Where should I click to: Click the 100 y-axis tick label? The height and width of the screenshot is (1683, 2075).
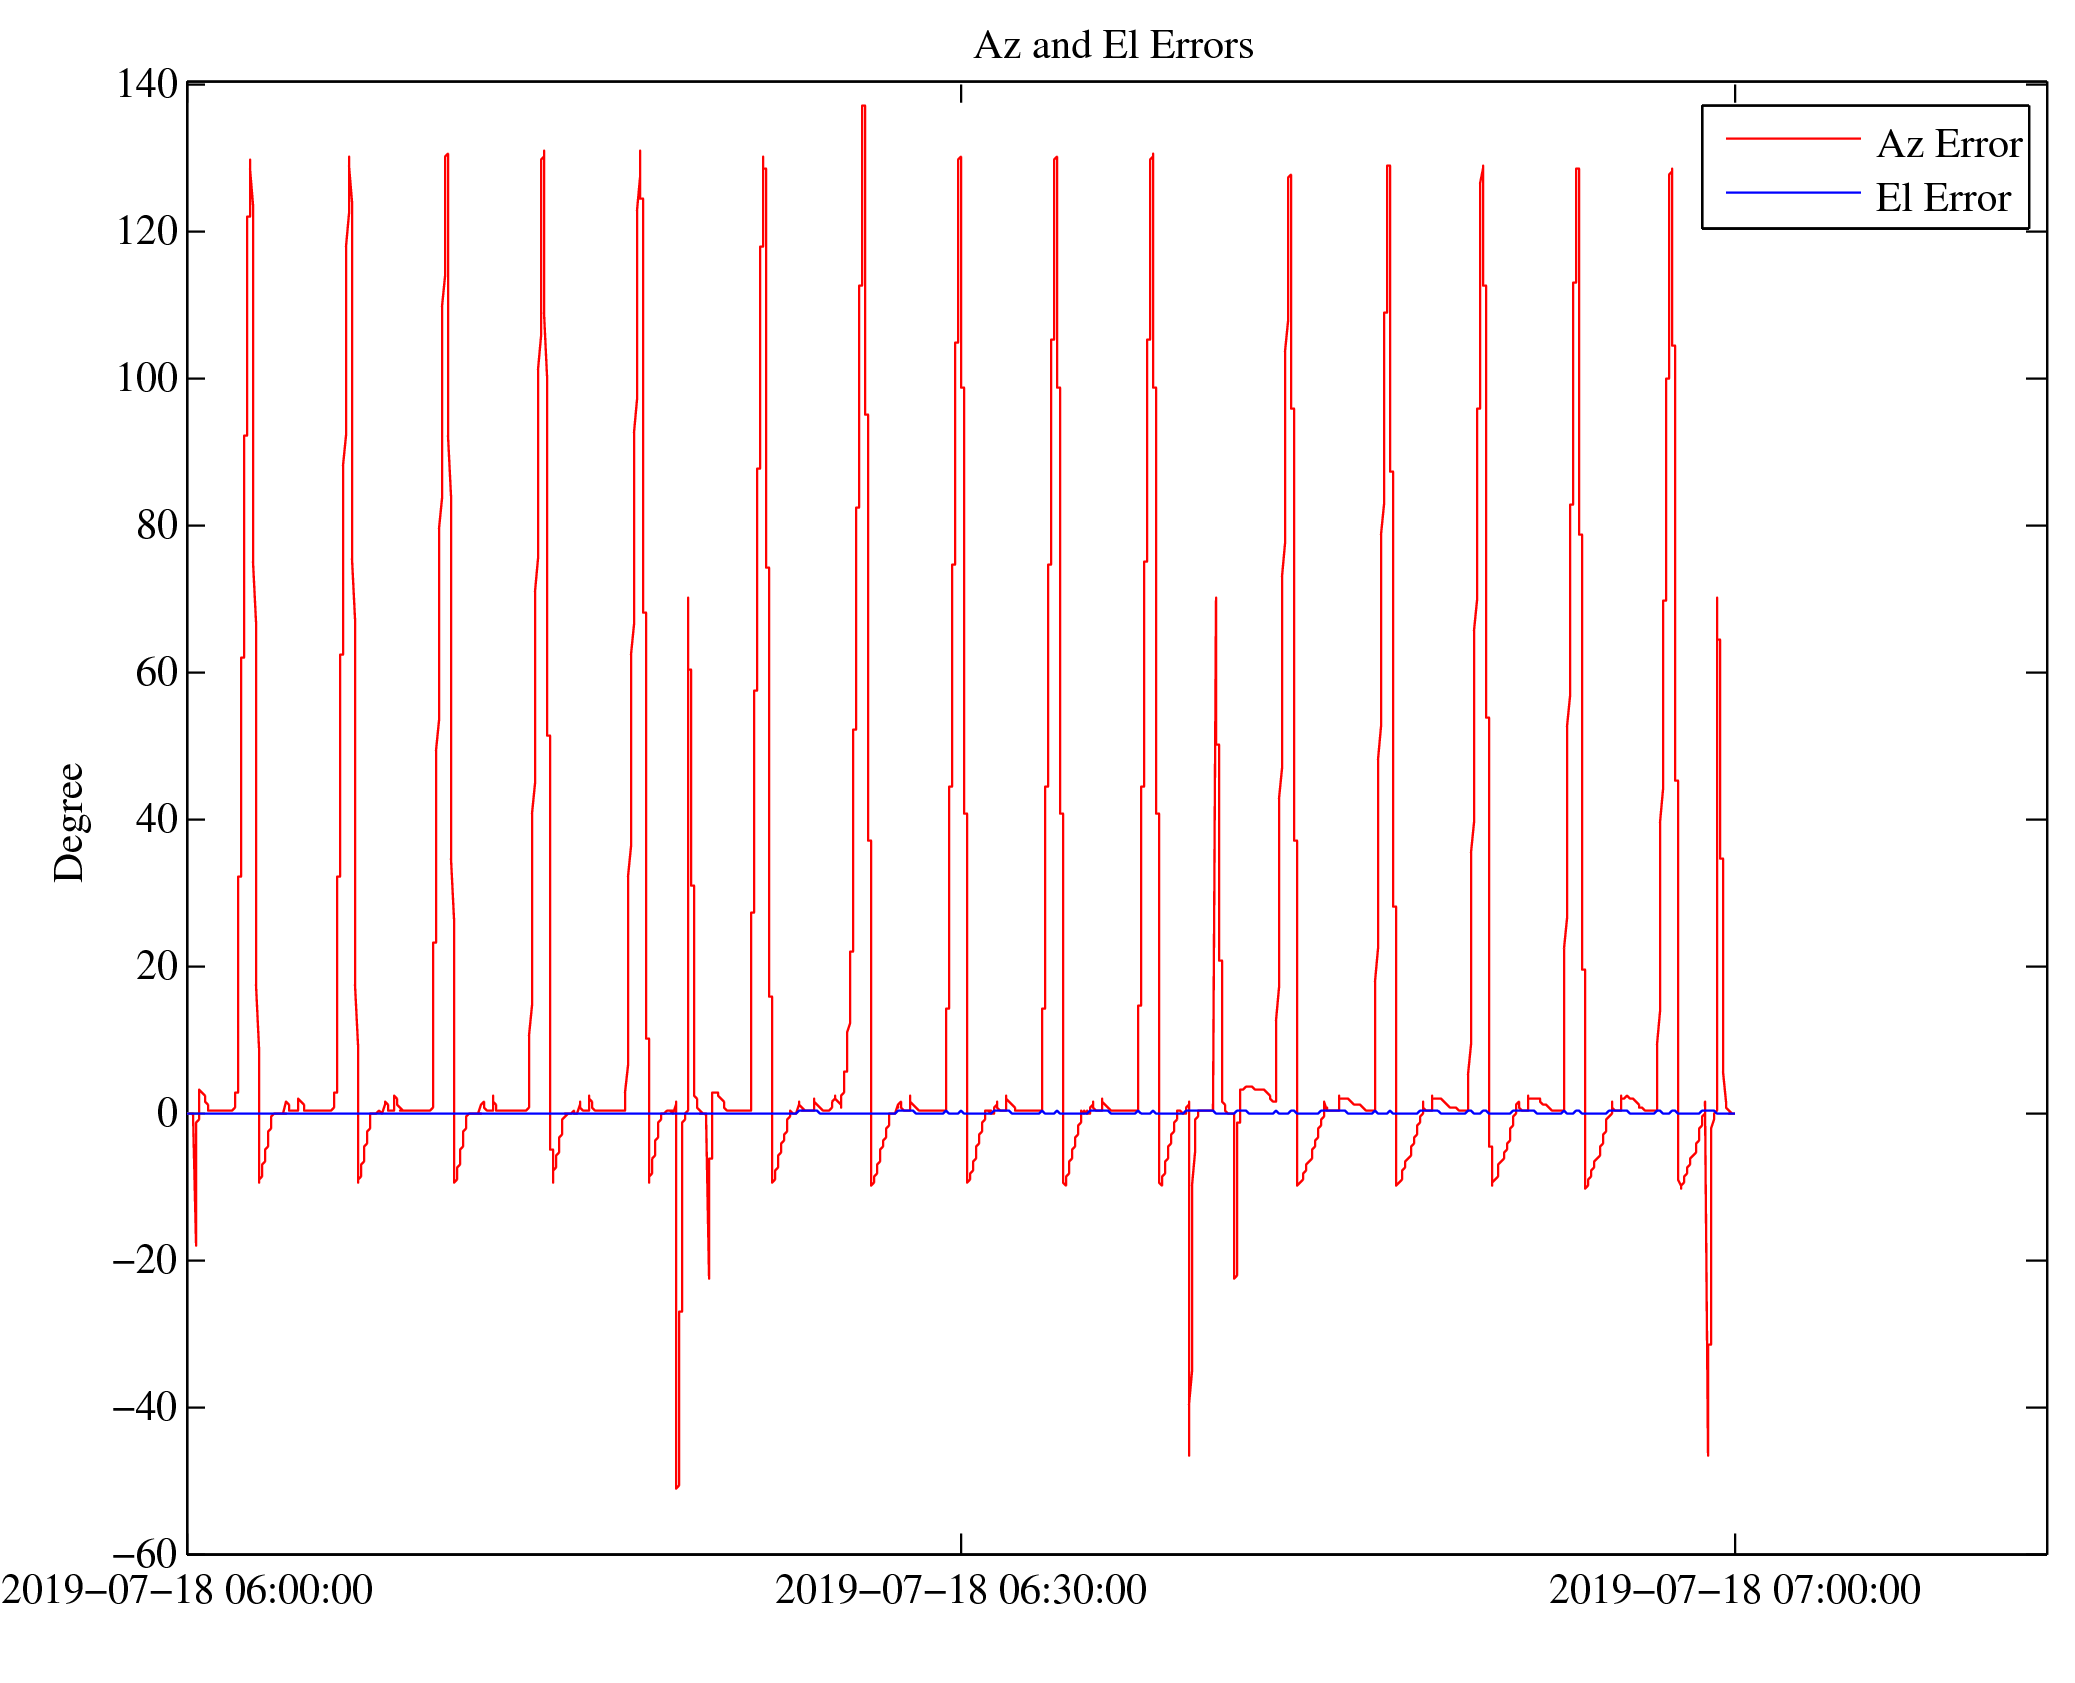(147, 379)
